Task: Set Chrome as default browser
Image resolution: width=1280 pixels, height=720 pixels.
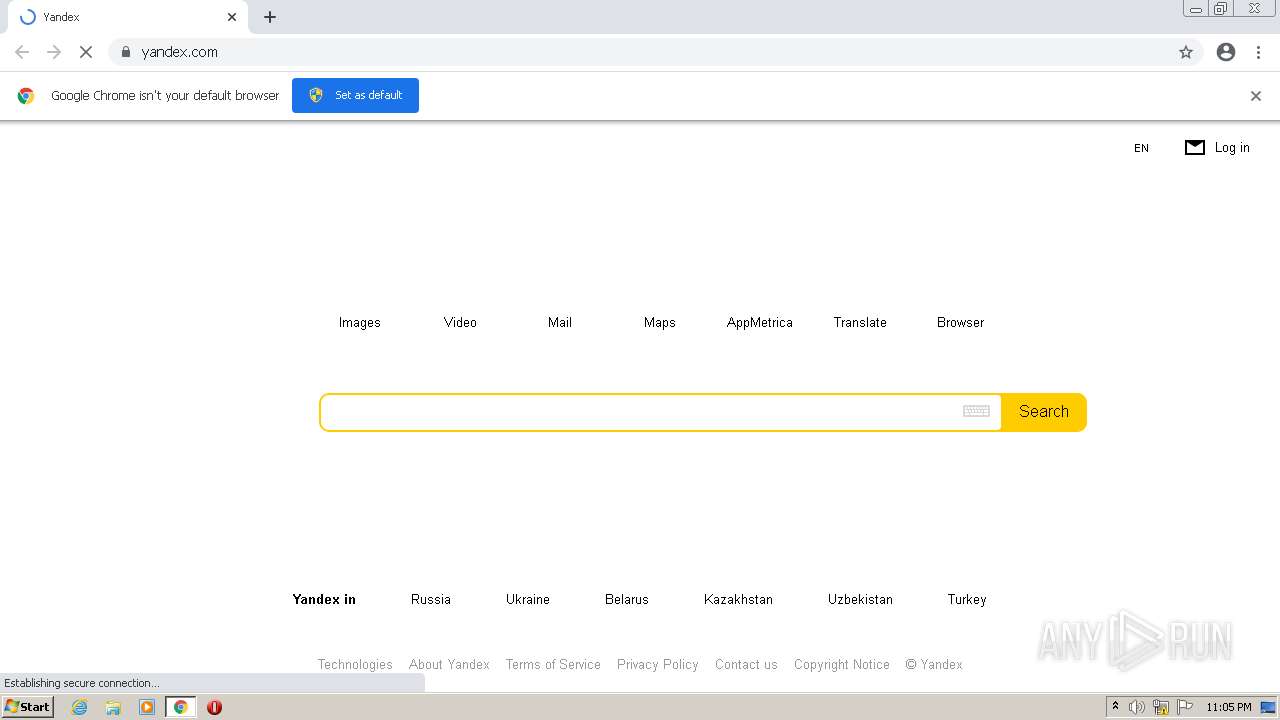Action: coord(355,95)
